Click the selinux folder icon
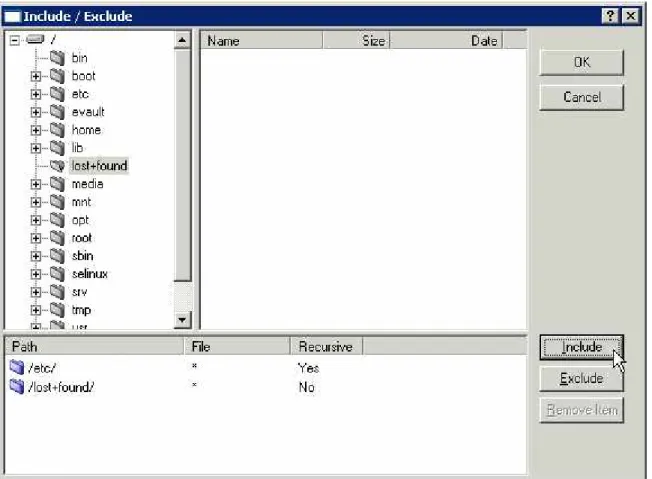 pos(57,274)
